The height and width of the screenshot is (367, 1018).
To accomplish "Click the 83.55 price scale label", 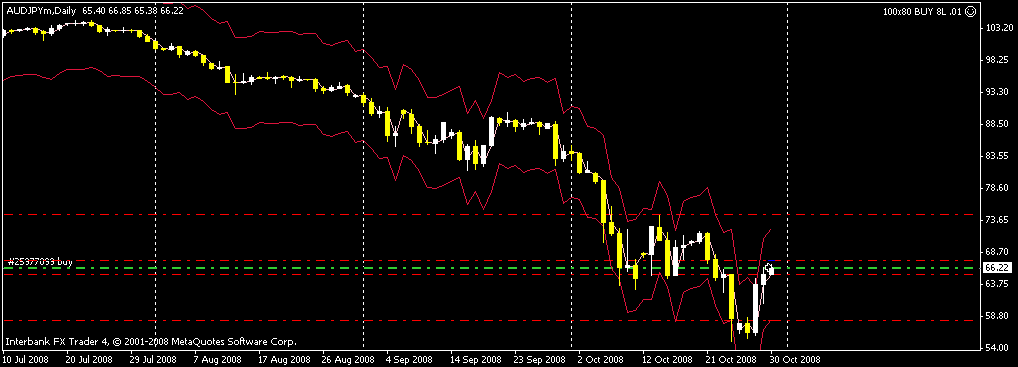I will (999, 156).
